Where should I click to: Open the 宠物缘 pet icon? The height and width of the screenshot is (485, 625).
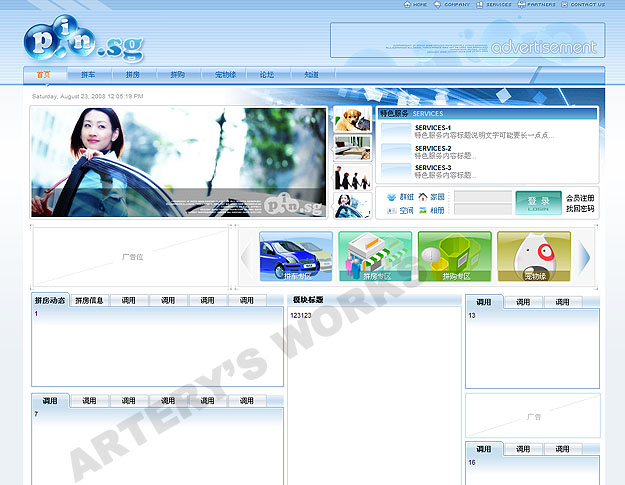pyautogui.click(x=534, y=256)
